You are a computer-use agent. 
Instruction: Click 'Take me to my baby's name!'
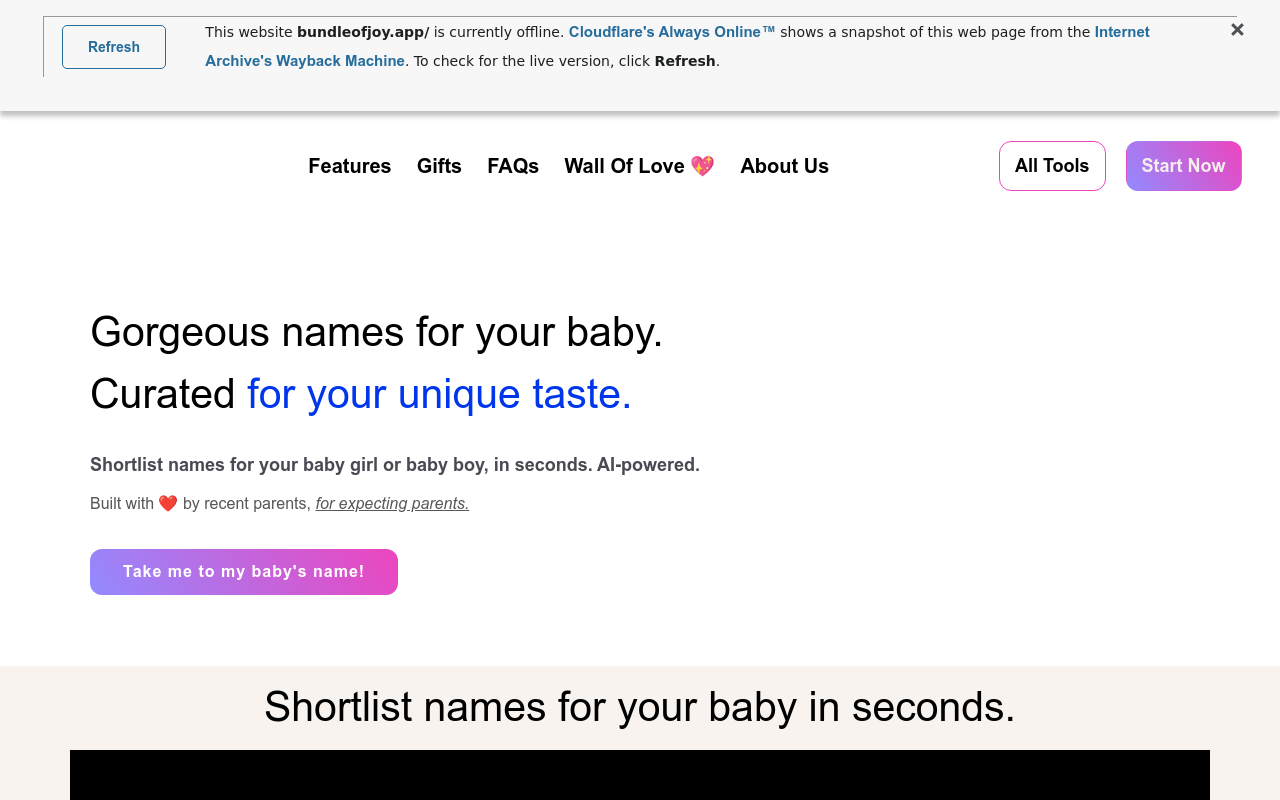244,572
